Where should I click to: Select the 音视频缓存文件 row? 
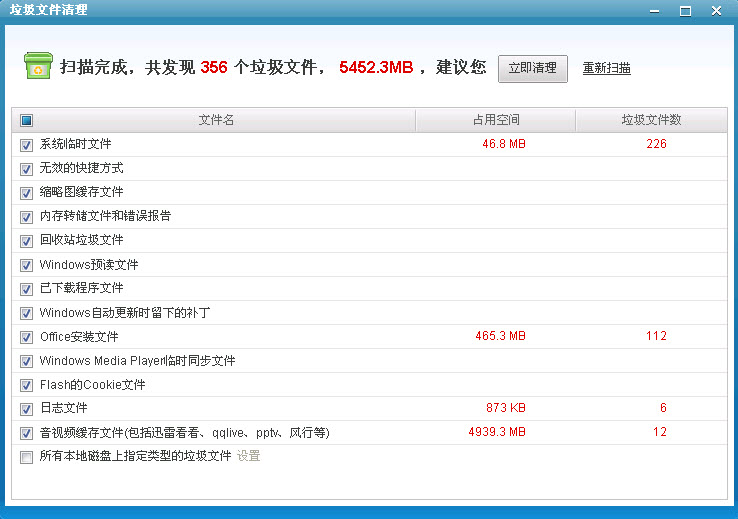pos(184,433)
